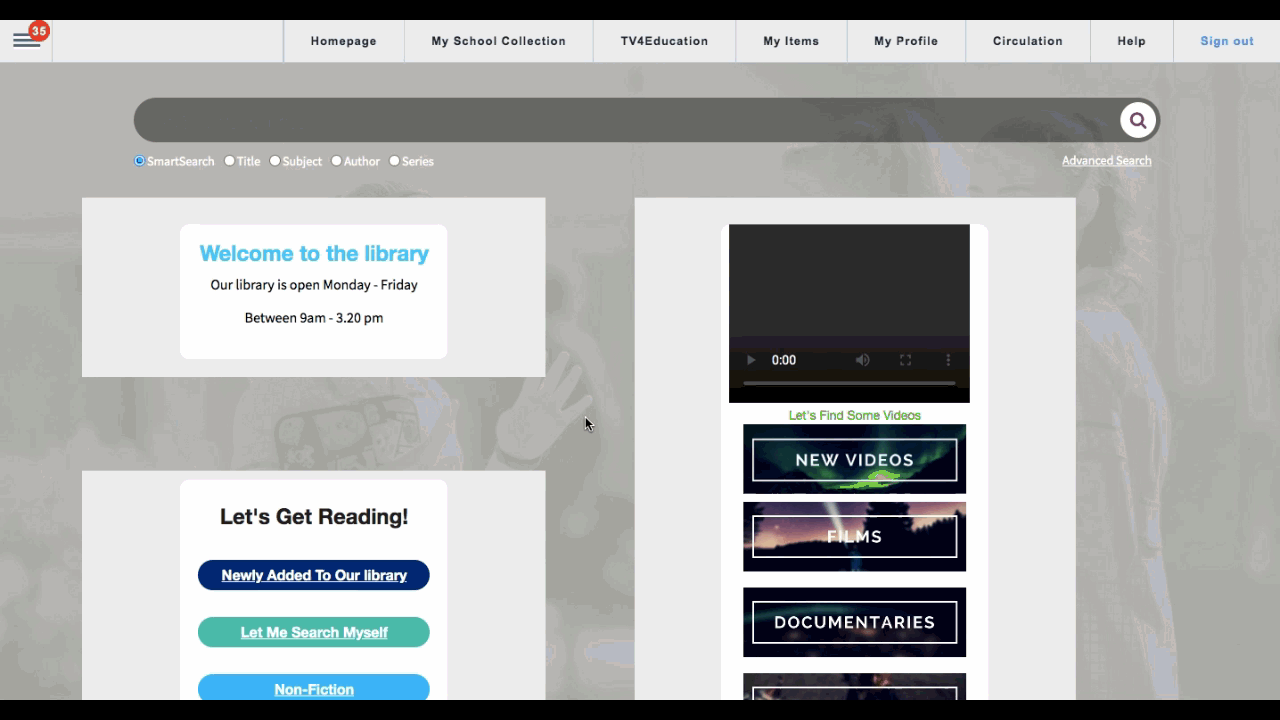The height and width of the screenshot is (720, 1280).
Task: Click the Let Me Search Myself button
Action: point(314,632)
